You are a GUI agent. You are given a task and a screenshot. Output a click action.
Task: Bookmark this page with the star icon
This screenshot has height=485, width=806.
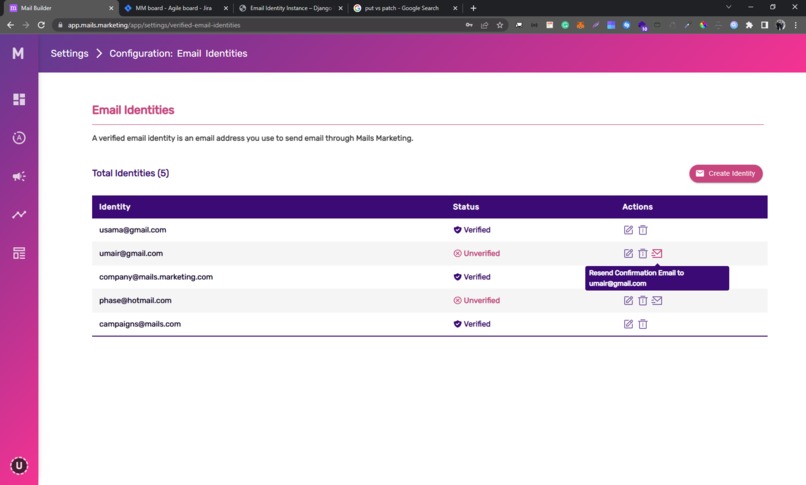(500, 25)
